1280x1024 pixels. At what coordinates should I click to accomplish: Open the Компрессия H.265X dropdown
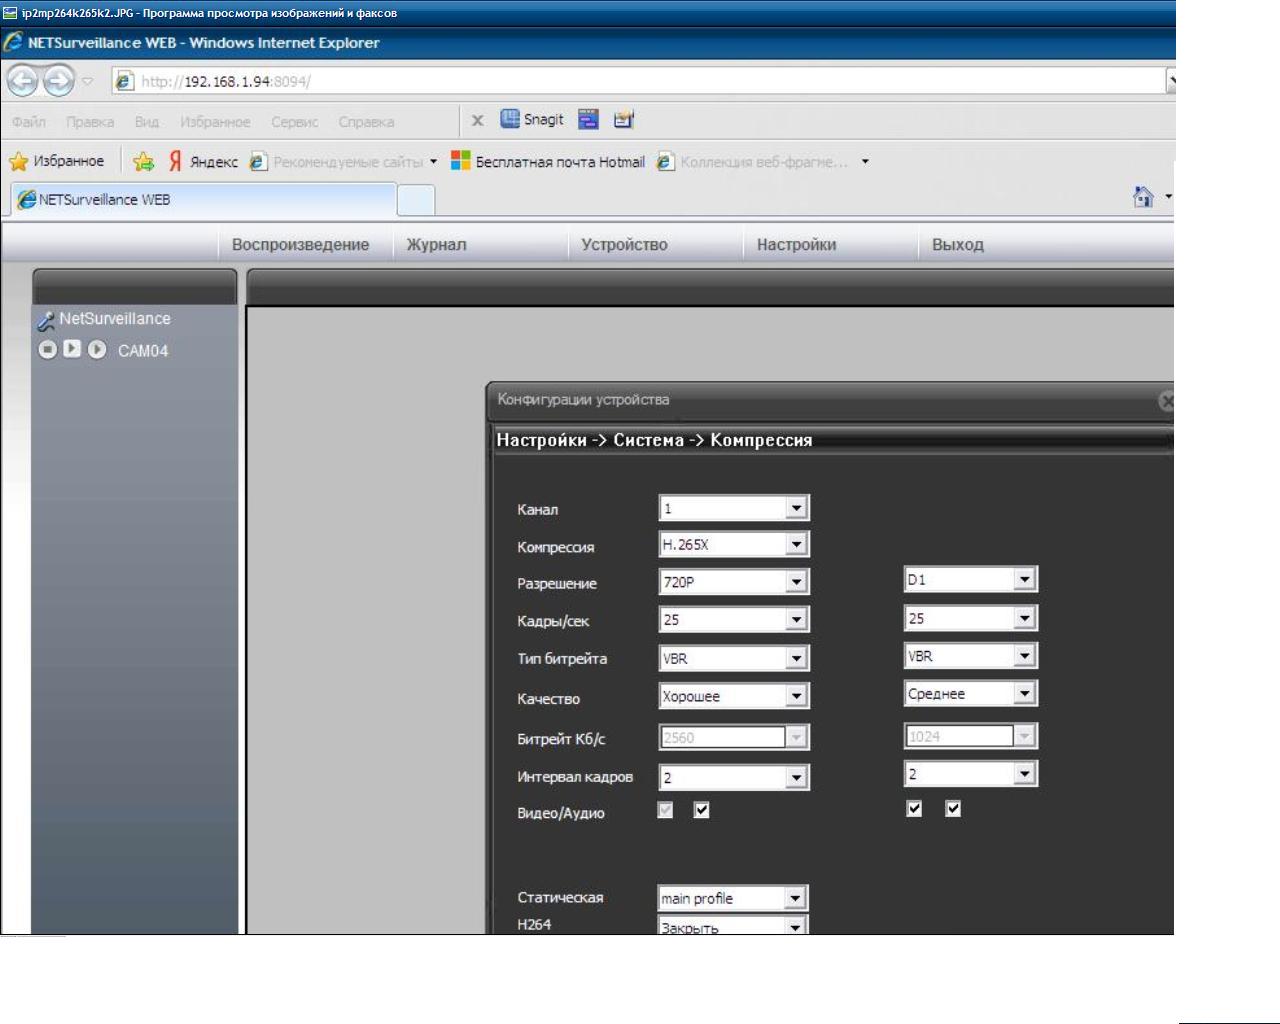[x=795, y=545]
